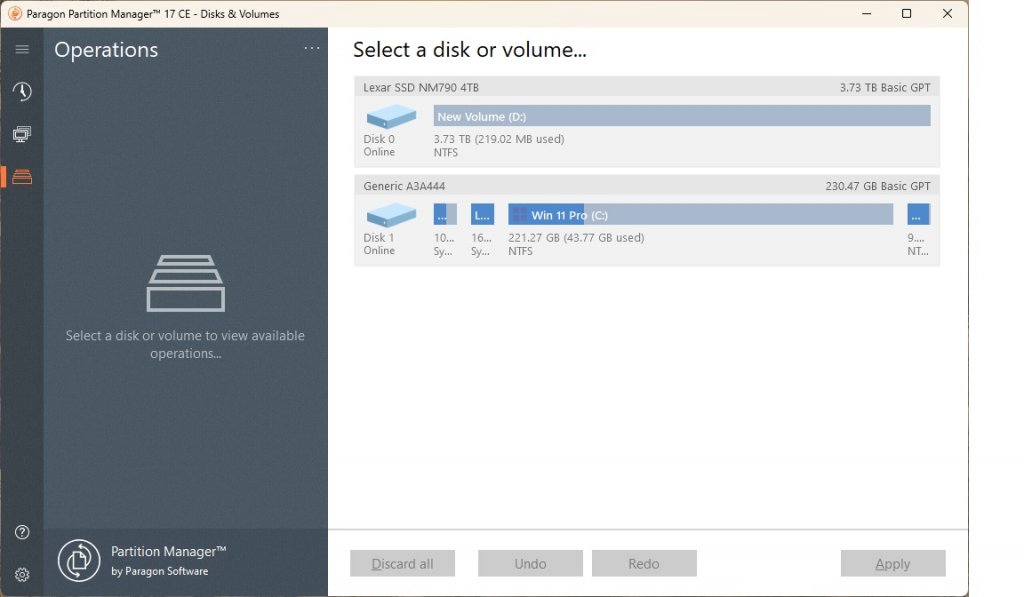Open the computer view sidebar icon
1024x597 pixels.
pos(22,134)
